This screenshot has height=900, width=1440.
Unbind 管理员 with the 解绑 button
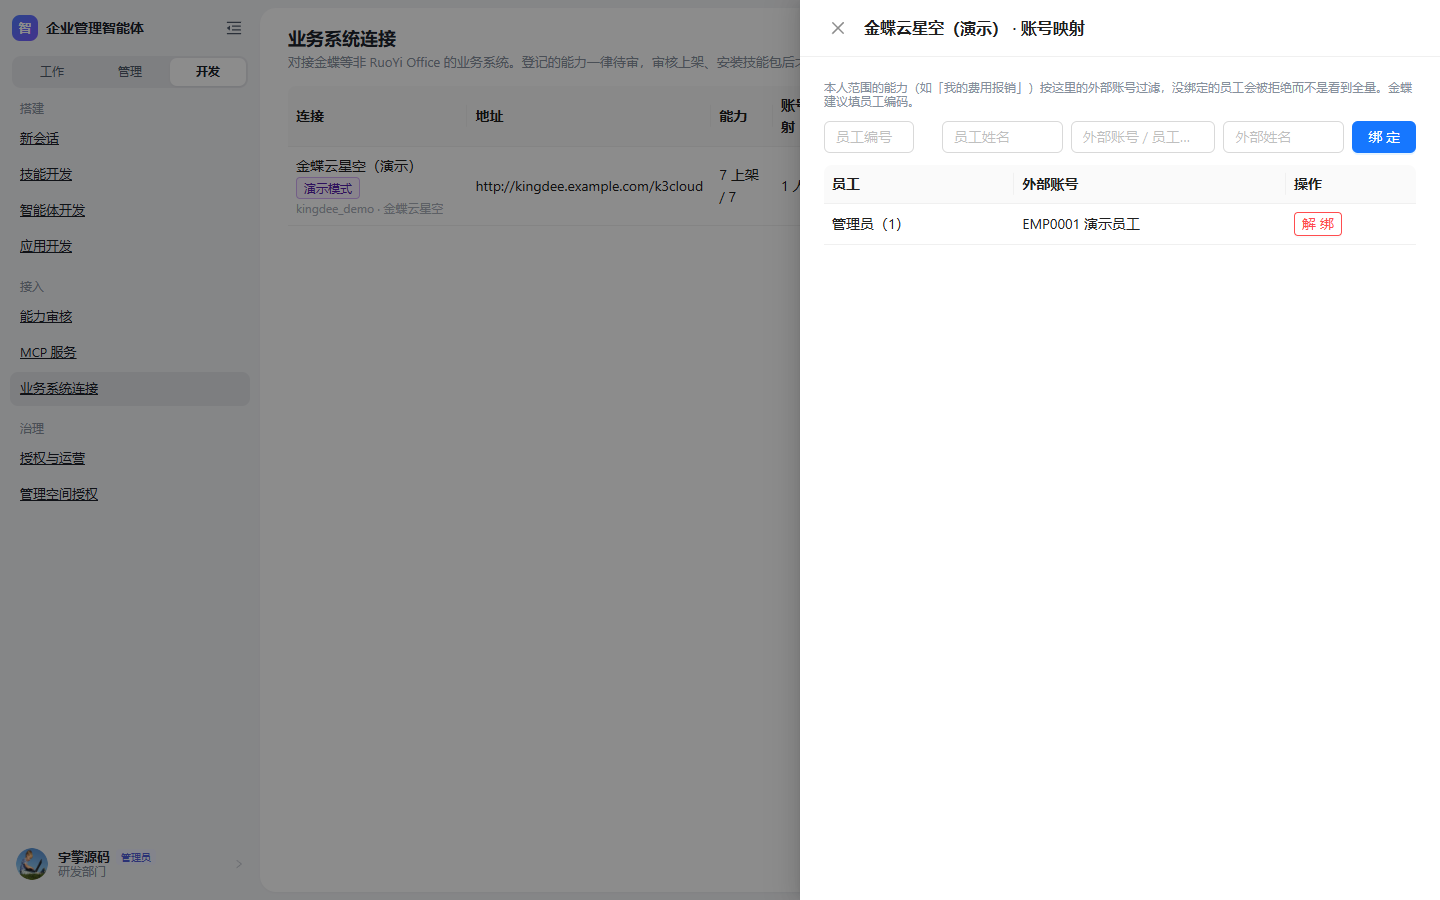1318,224
